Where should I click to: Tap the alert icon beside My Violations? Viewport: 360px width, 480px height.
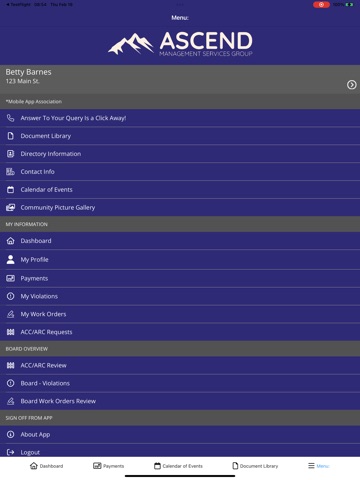click(11, 296)
